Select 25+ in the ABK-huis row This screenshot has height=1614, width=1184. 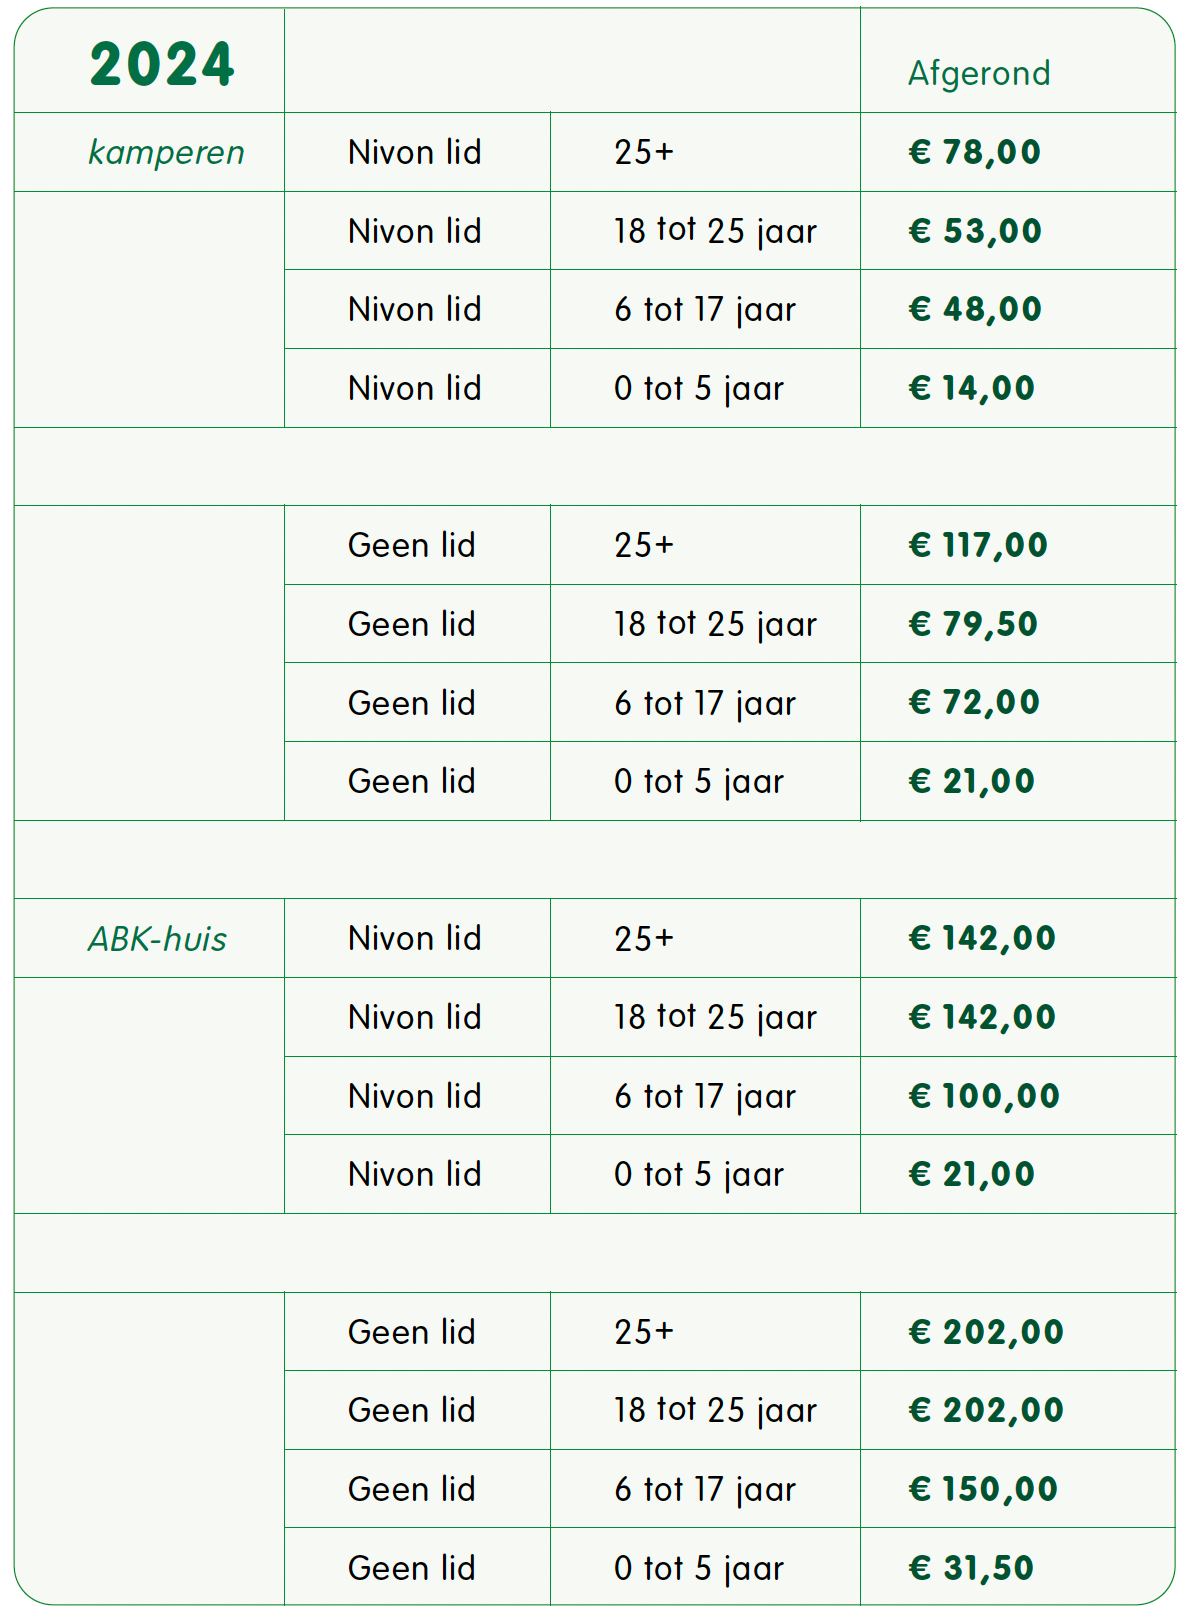point(644,938)
